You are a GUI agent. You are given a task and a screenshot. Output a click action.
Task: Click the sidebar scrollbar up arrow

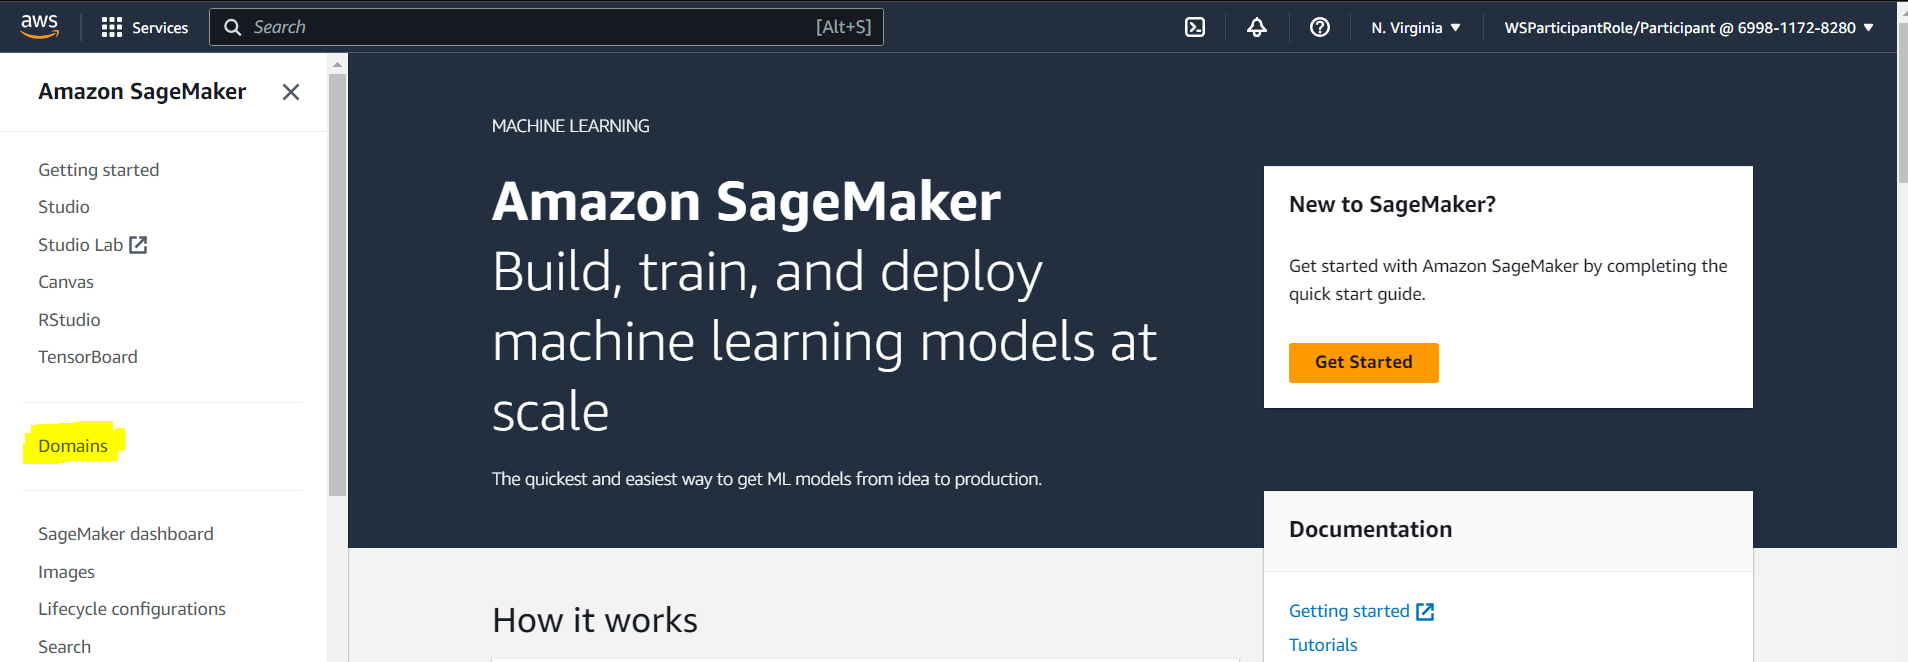coord(337,64)
